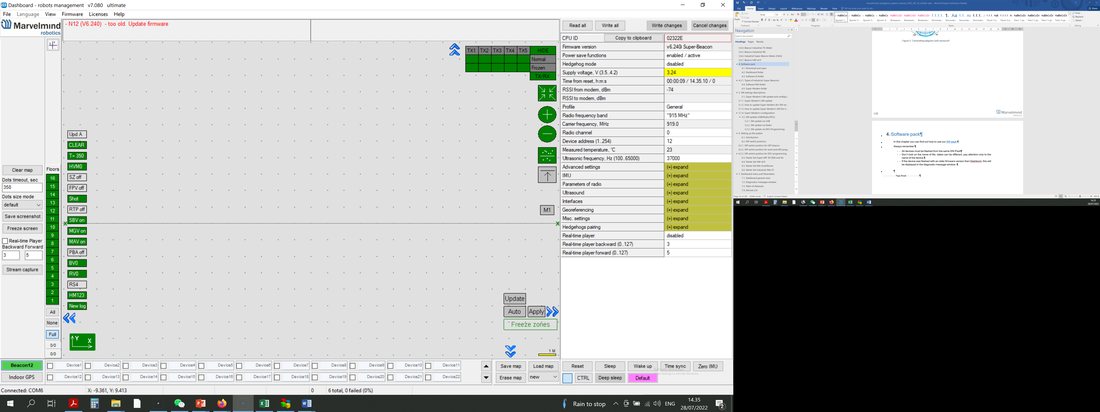This screenshot has width=1100, height=412.
Task: Open the Dots size mode dropdown
Action: click(x=22, y=205)
